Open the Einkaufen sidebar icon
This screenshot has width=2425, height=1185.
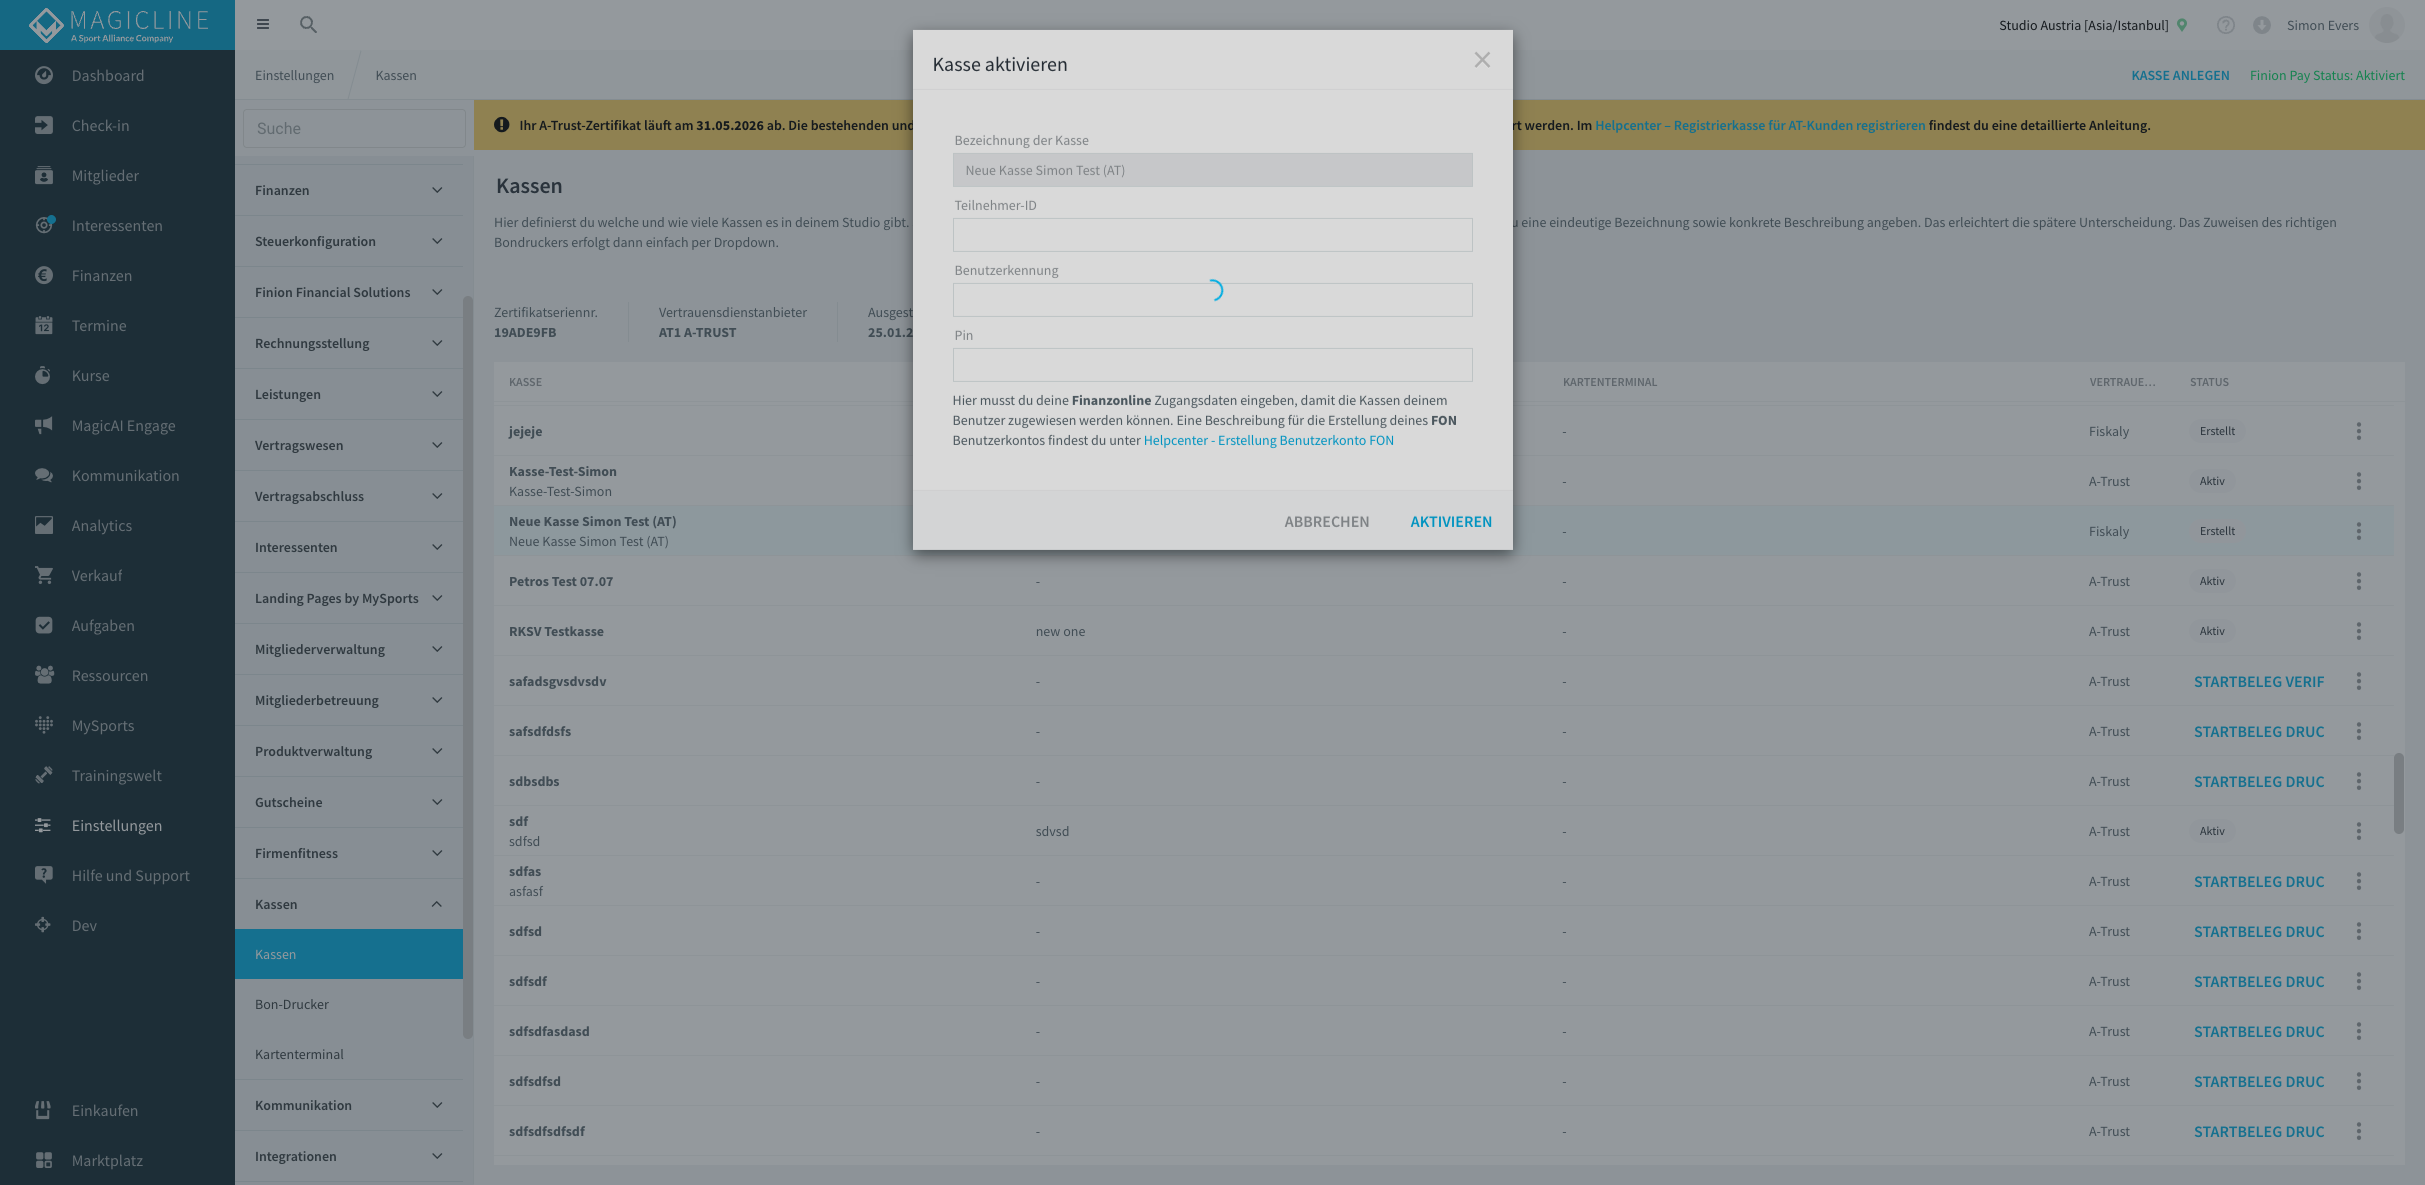[43, 1110]
